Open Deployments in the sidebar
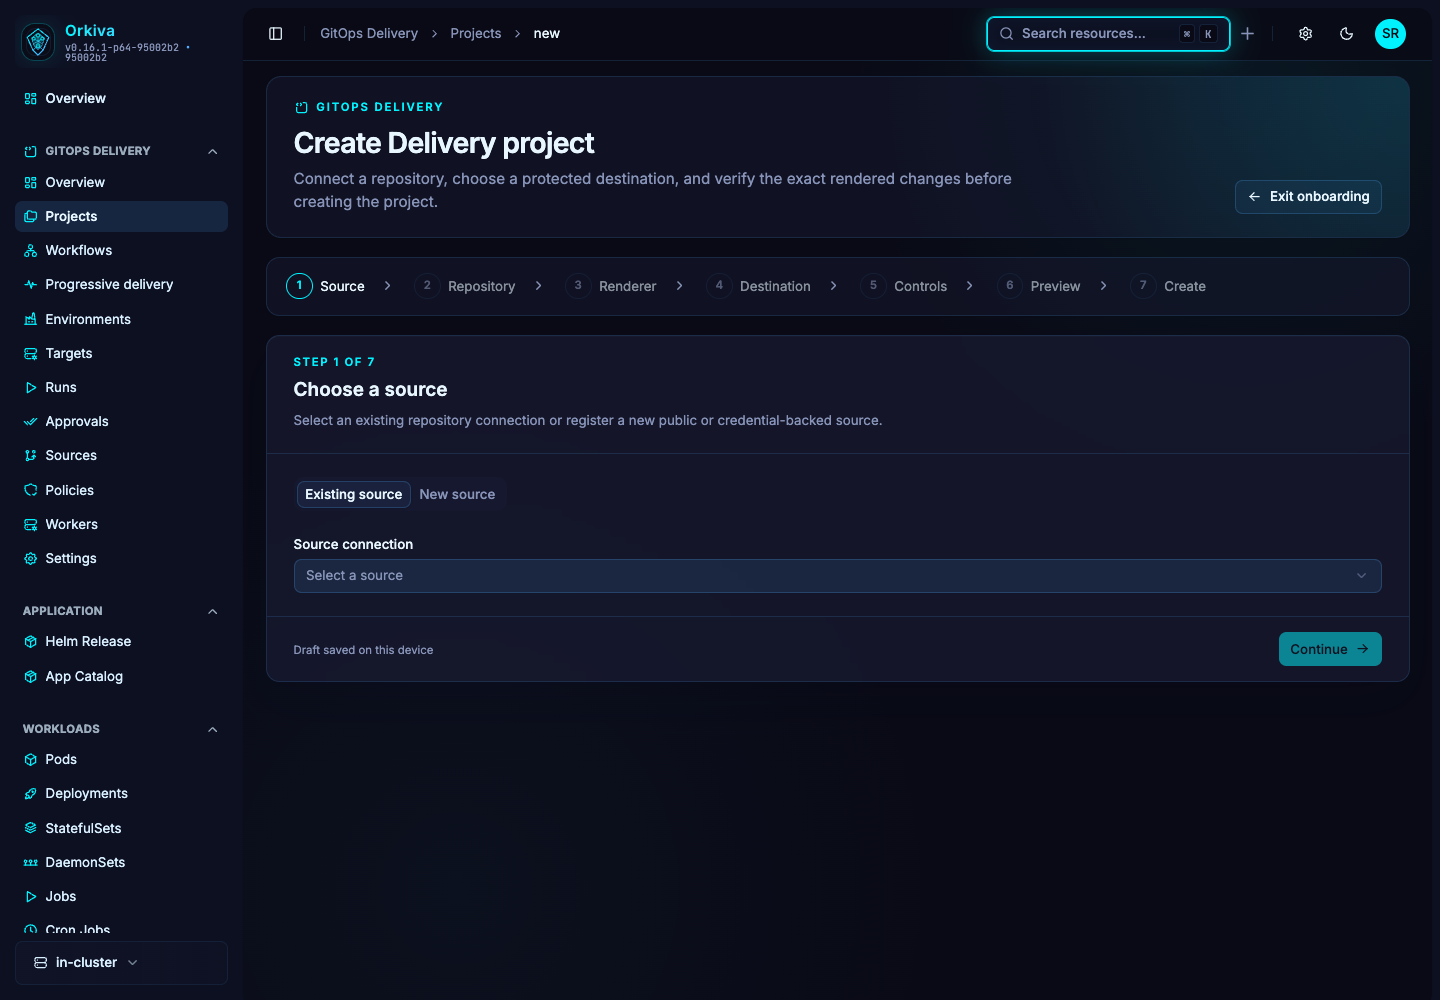Screen dimensions: 1440x1000 121,794
